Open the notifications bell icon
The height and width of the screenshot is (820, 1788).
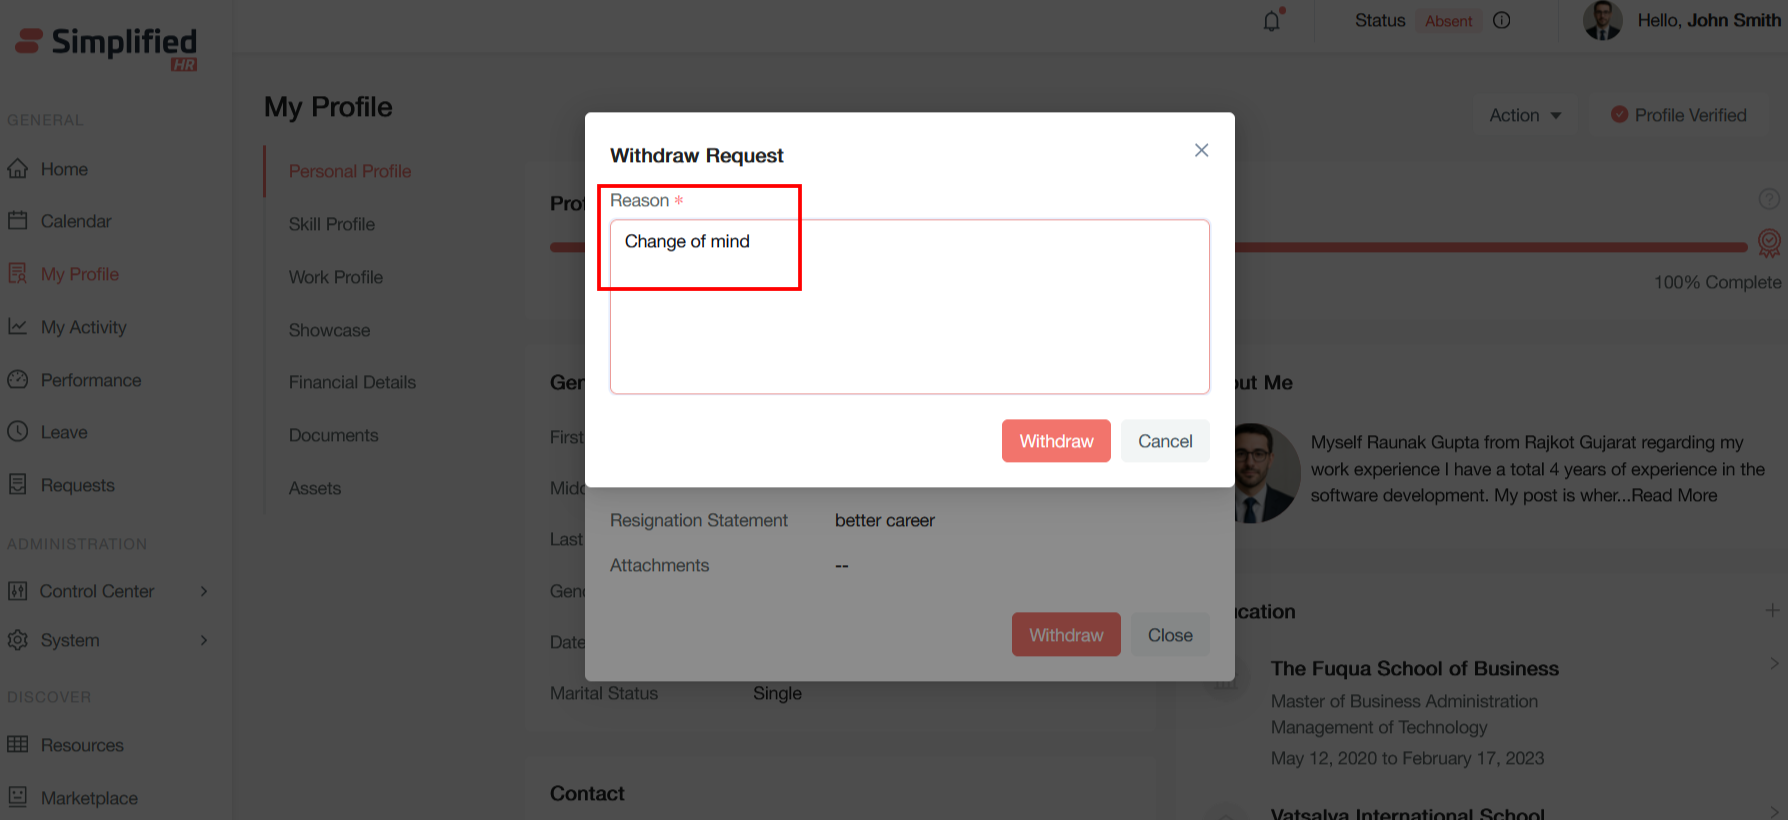1272,21
